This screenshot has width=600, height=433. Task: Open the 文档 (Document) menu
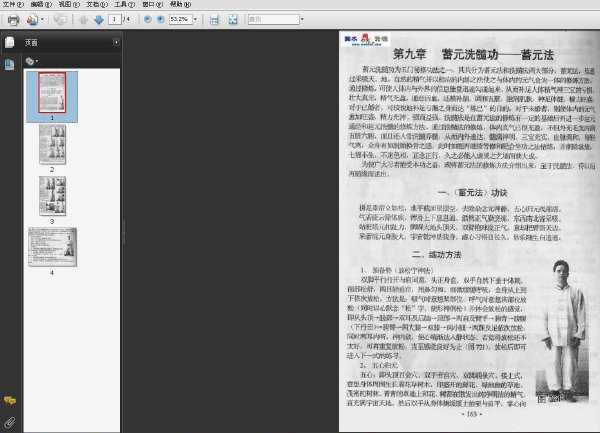pyautogui.click(x=97, y=4)
